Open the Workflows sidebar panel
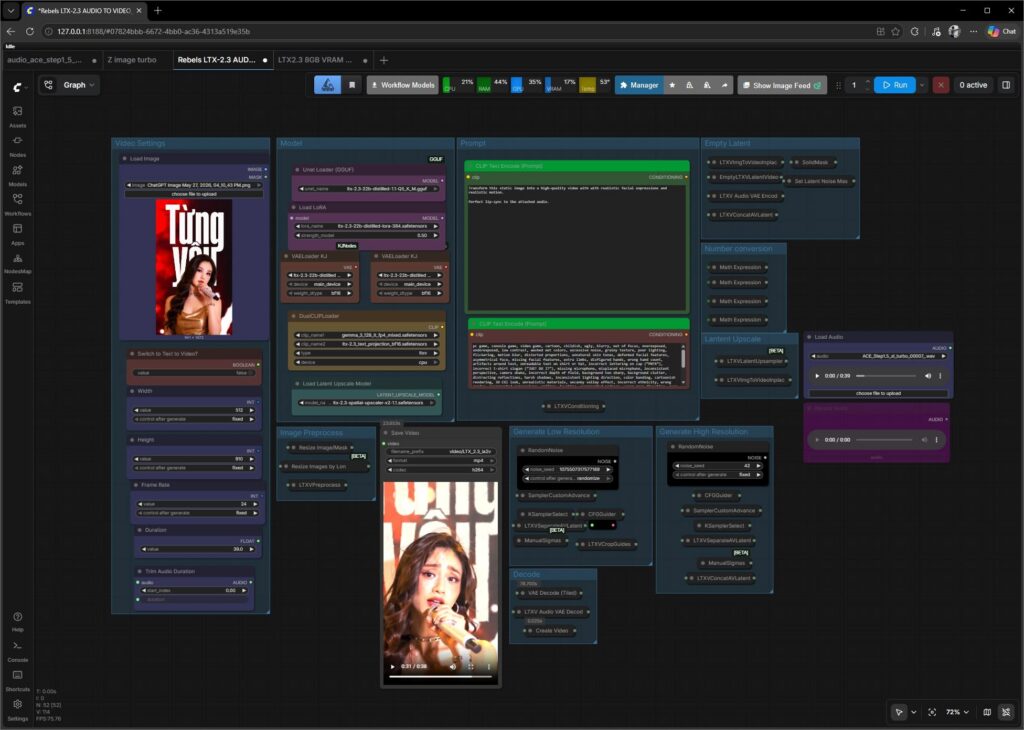 pos(18,204)
